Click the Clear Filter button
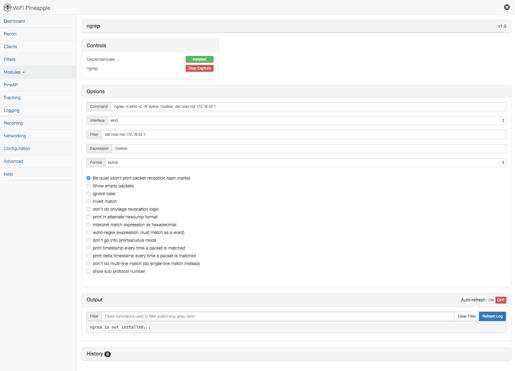 (467, 316)
